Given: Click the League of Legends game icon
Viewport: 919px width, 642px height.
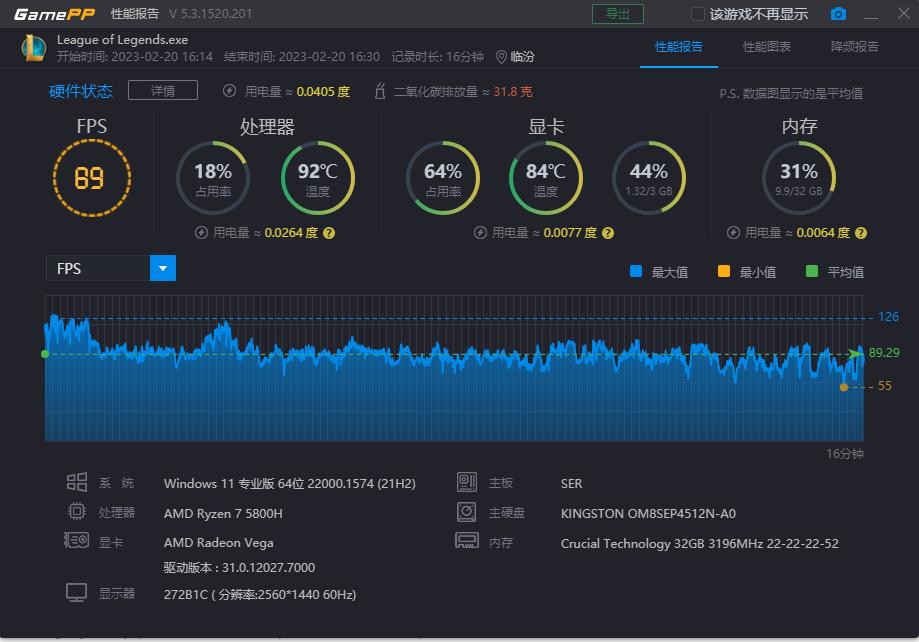Looking at the screenshot, I should tap(33, 48).
